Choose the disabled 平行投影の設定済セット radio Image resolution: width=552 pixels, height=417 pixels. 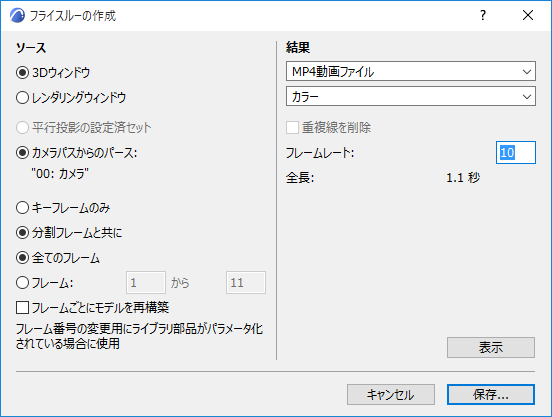[23, 127]
